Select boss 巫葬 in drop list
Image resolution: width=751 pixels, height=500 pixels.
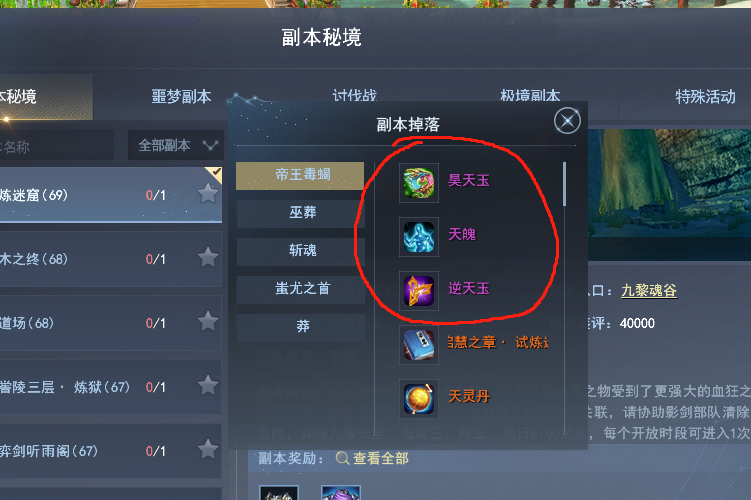pos(300,212)
